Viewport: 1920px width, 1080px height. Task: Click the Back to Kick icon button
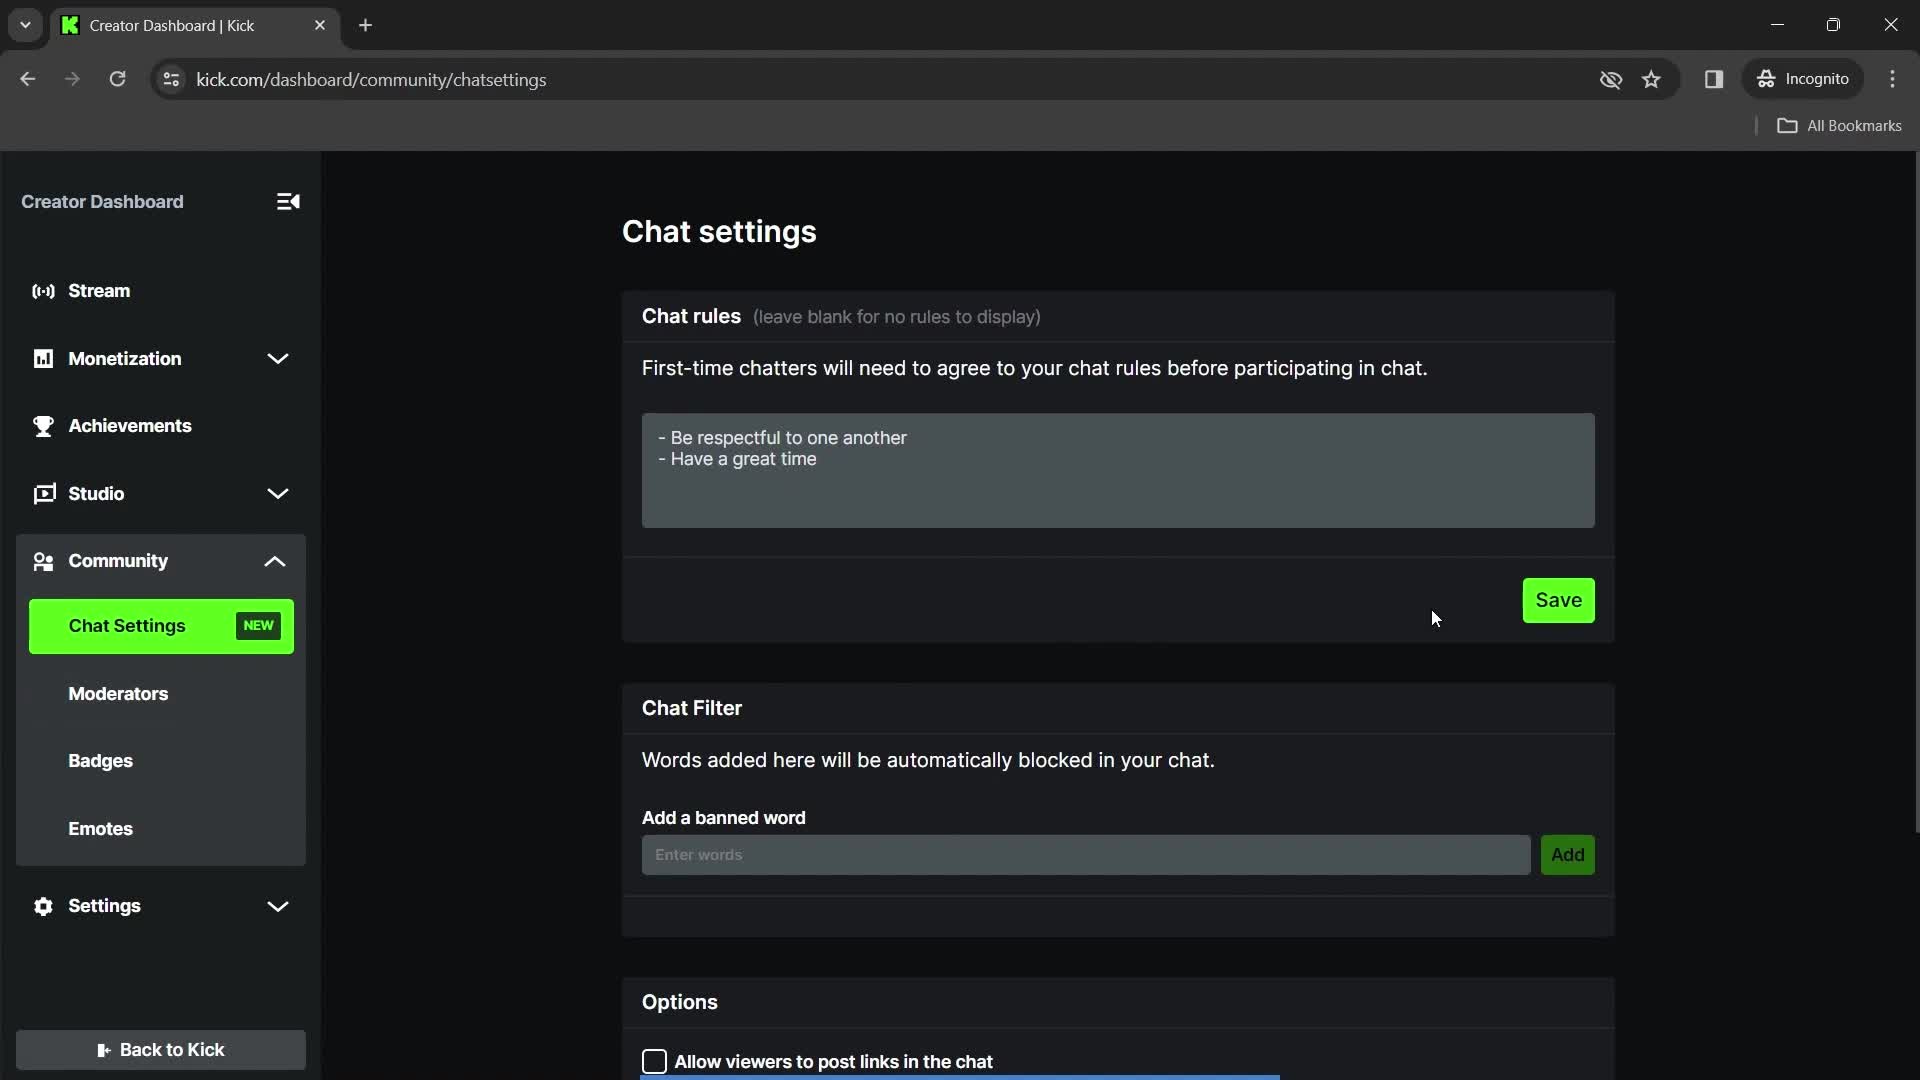pyautogui.click(x=103, y=1050)
